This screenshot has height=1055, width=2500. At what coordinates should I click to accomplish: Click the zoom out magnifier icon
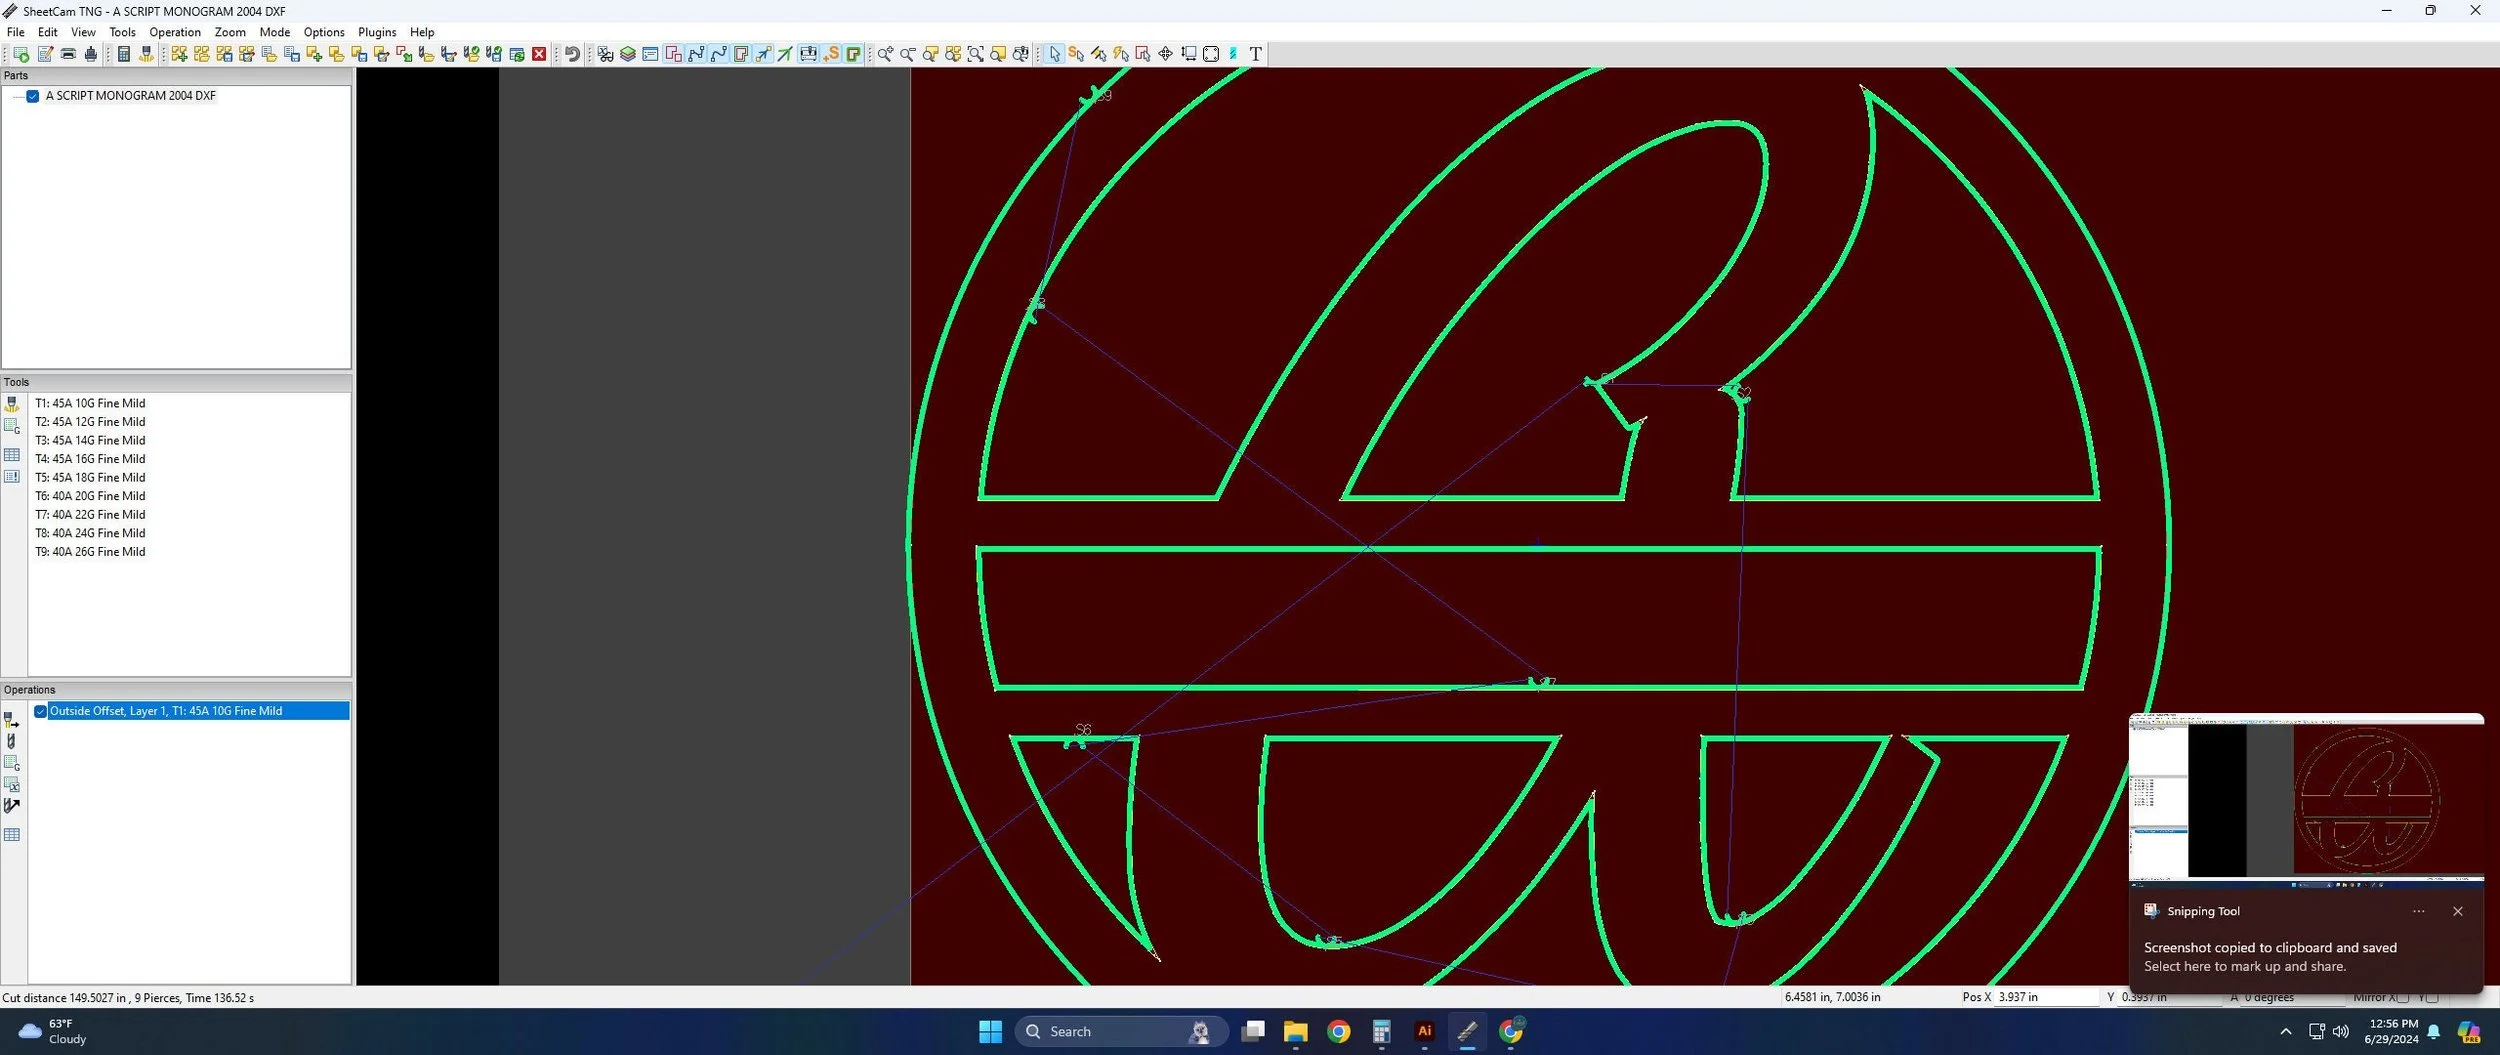click(907, 54)
